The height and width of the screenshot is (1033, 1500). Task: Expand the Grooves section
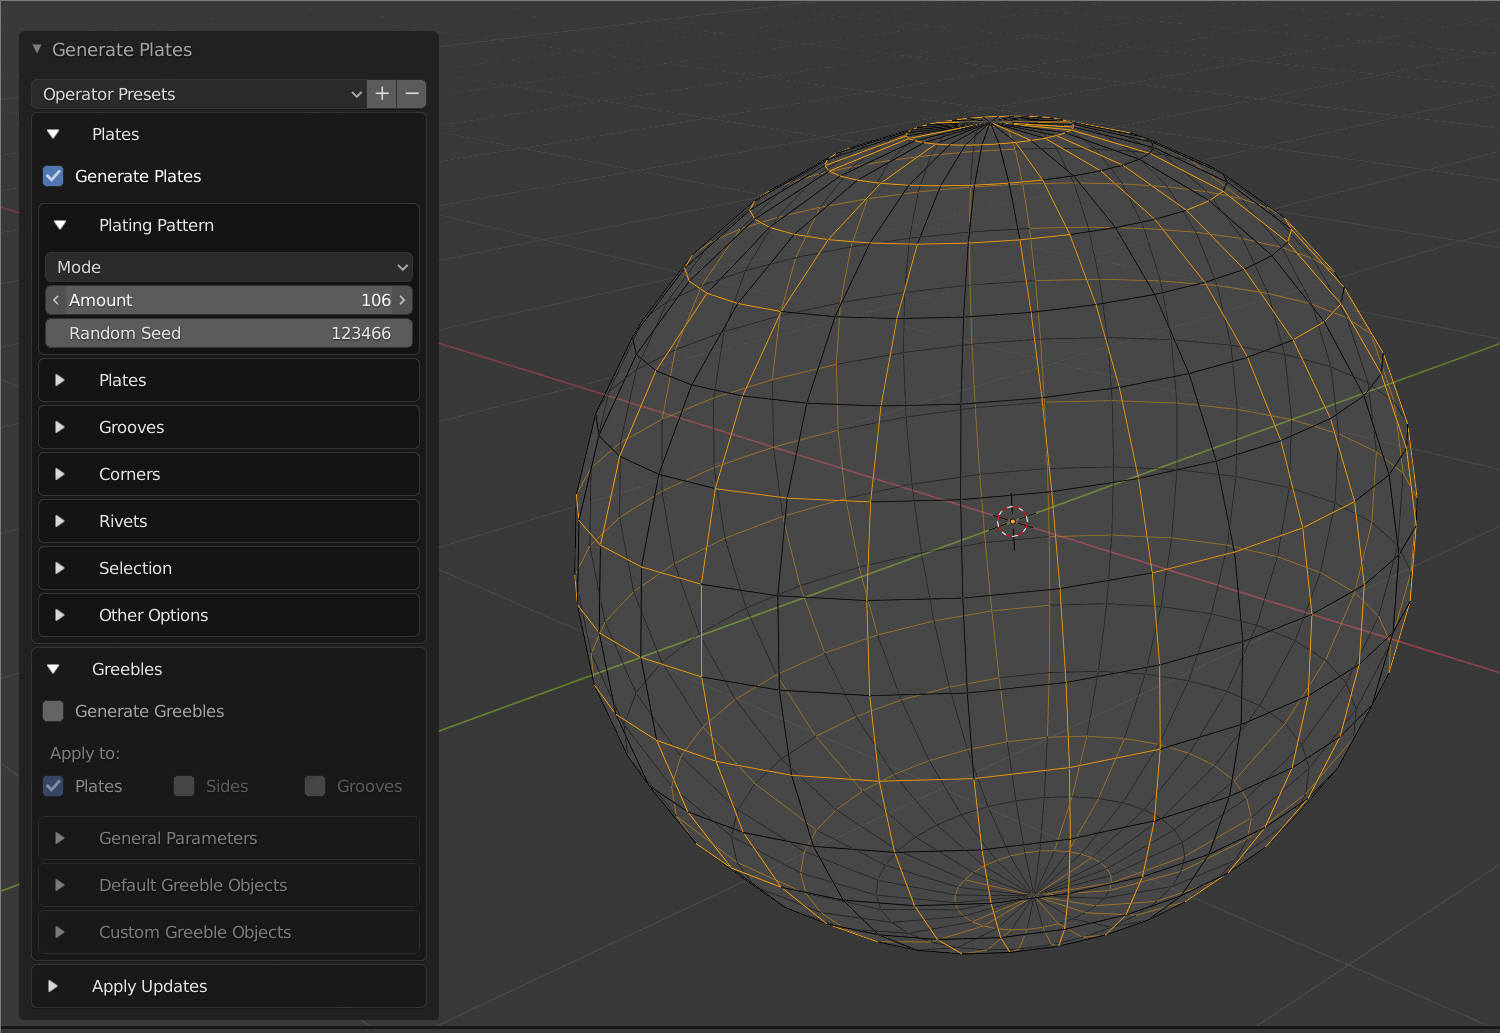pyautogui.click(x=61, y=427)
